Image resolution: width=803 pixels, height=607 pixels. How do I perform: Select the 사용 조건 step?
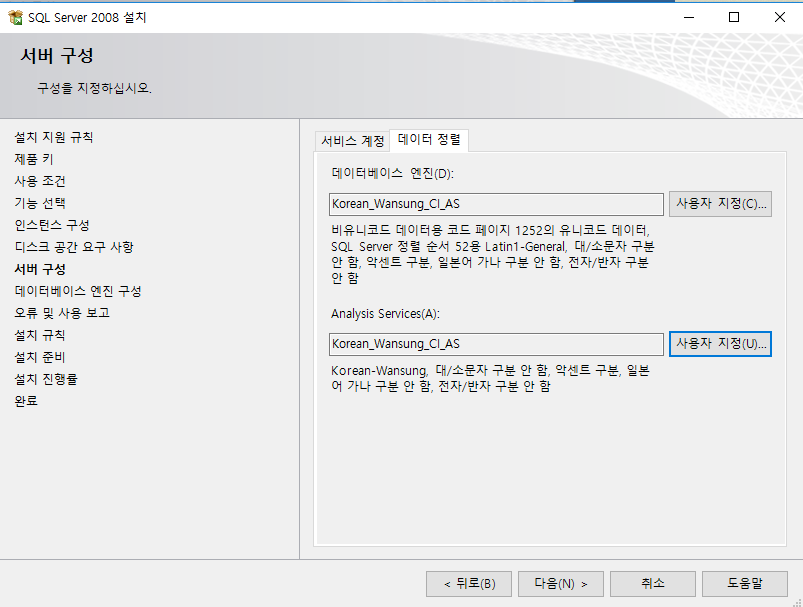pos(40,181)
